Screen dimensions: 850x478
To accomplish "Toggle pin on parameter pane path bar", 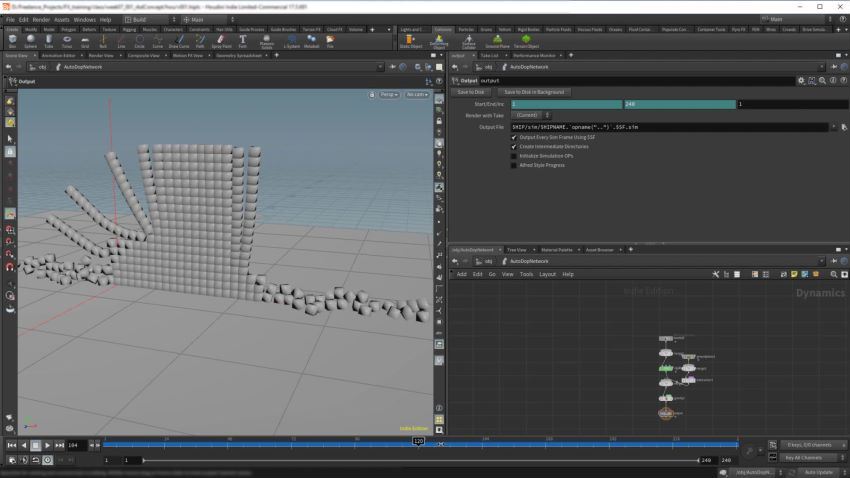I will (834, 67).
